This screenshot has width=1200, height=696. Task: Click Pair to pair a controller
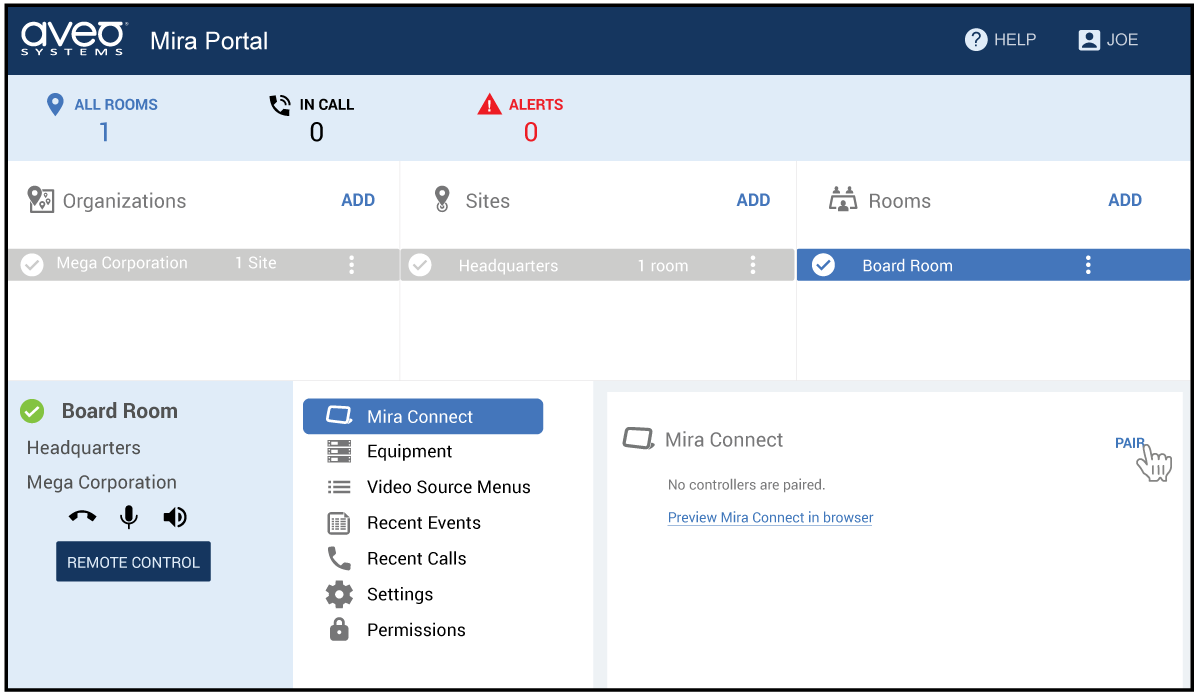pos(1130,443)
